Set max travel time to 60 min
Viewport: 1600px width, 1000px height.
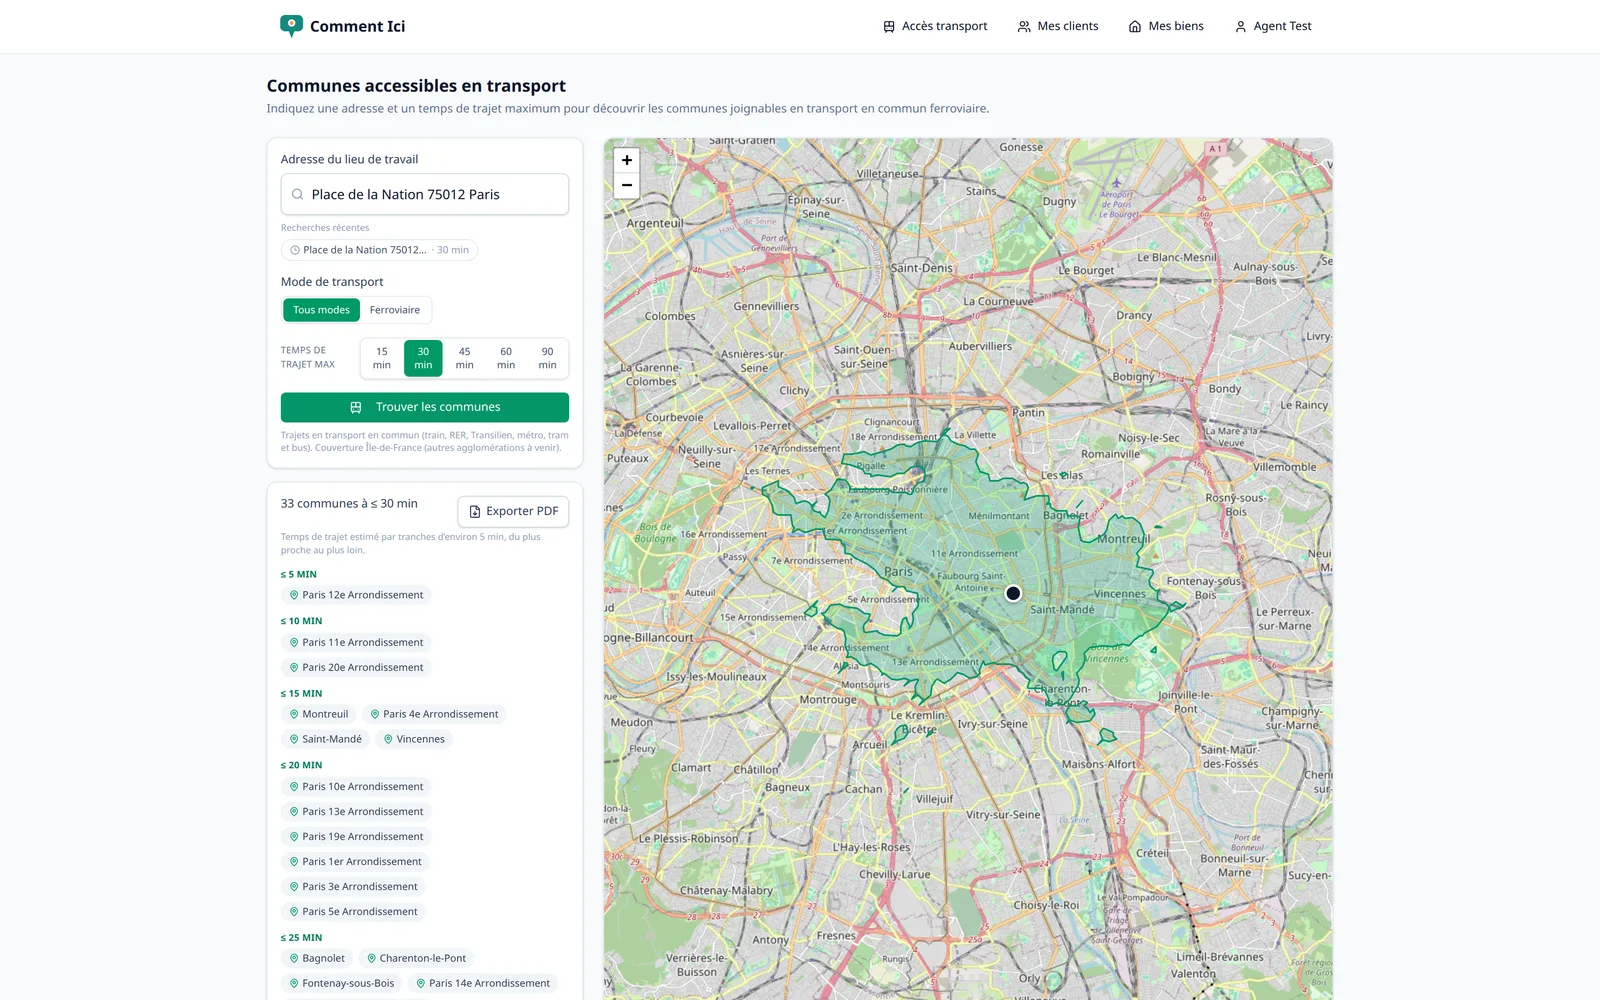[x=506, y=358]
